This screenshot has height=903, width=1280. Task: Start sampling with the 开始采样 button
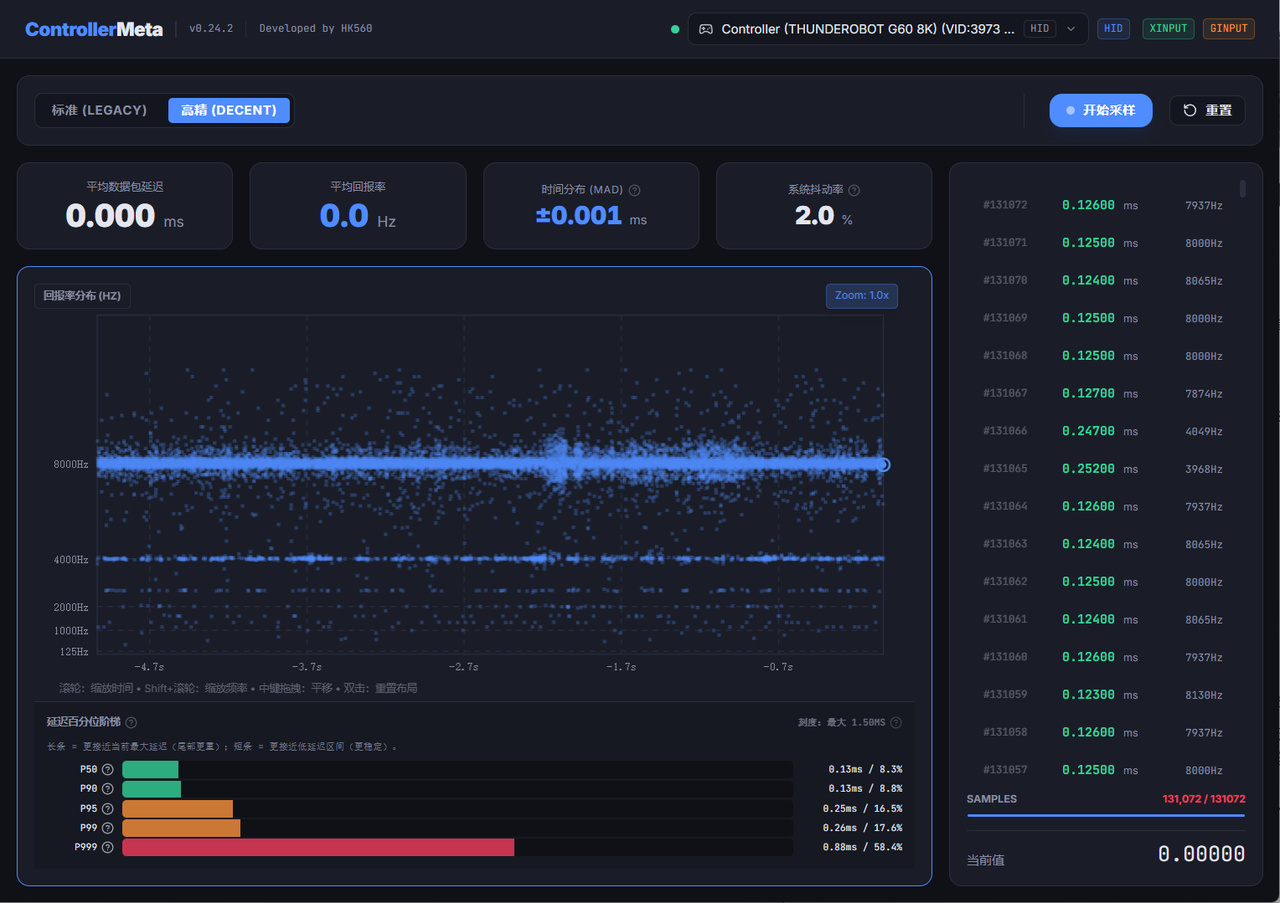(1100, 110)
